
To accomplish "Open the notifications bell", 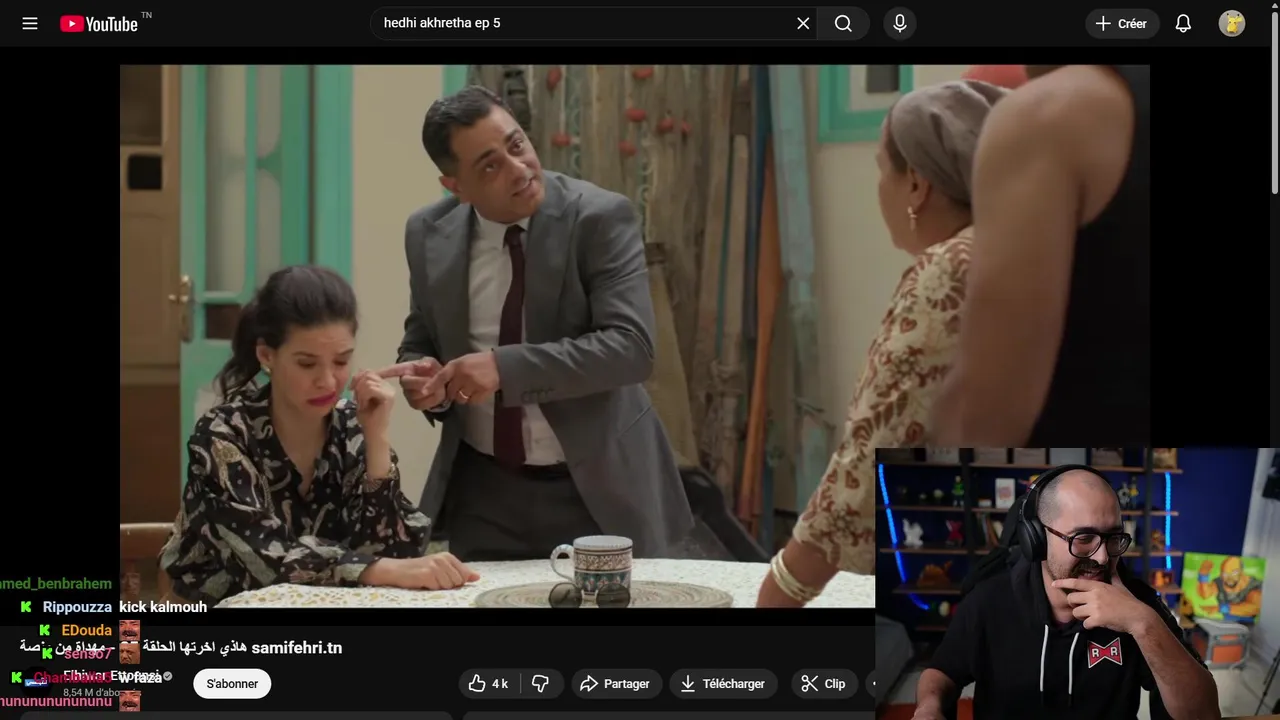I will pos(1183,23).
